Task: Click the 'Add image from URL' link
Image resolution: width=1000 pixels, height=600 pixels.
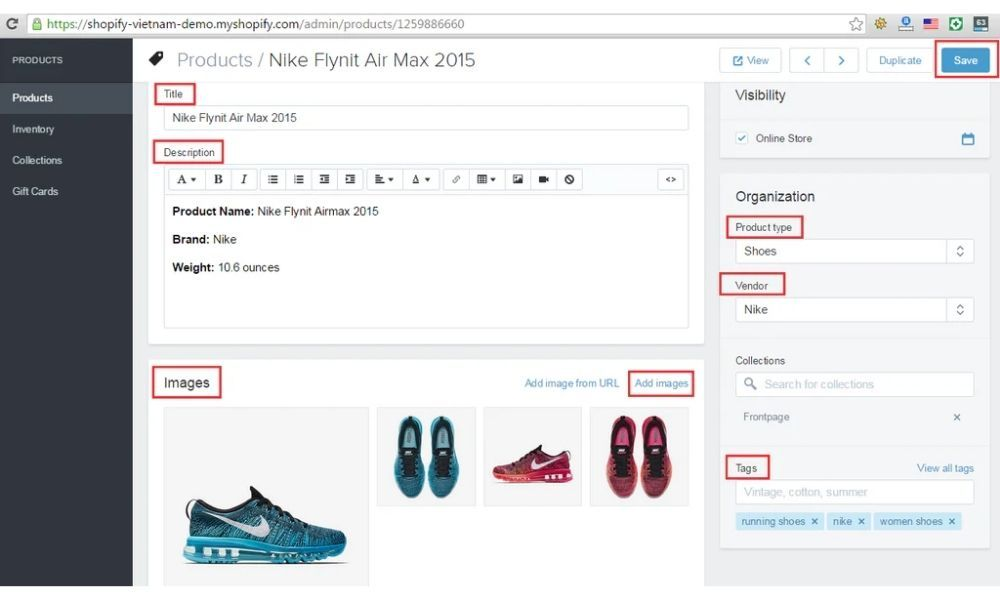Action: tap(571, 384)
